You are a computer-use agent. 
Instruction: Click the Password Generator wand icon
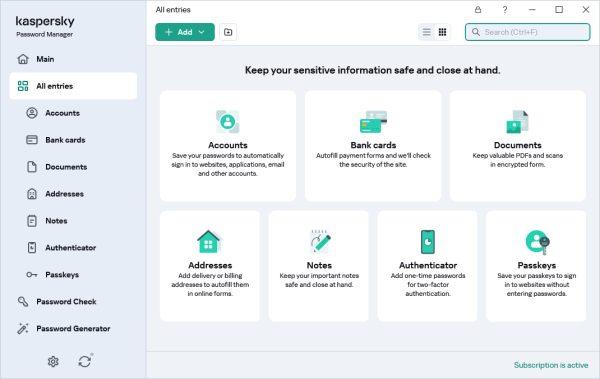[23, 328]
